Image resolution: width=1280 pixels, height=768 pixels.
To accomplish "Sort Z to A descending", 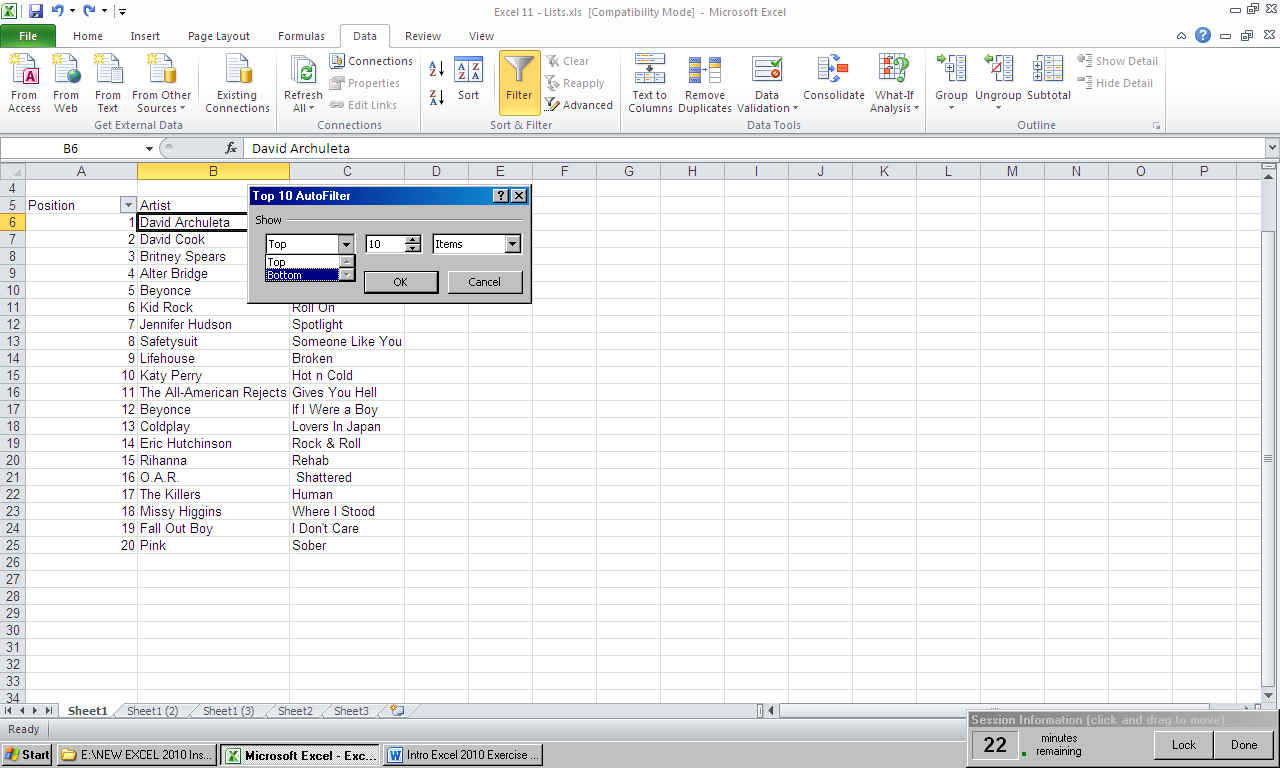I will (437, 97).
